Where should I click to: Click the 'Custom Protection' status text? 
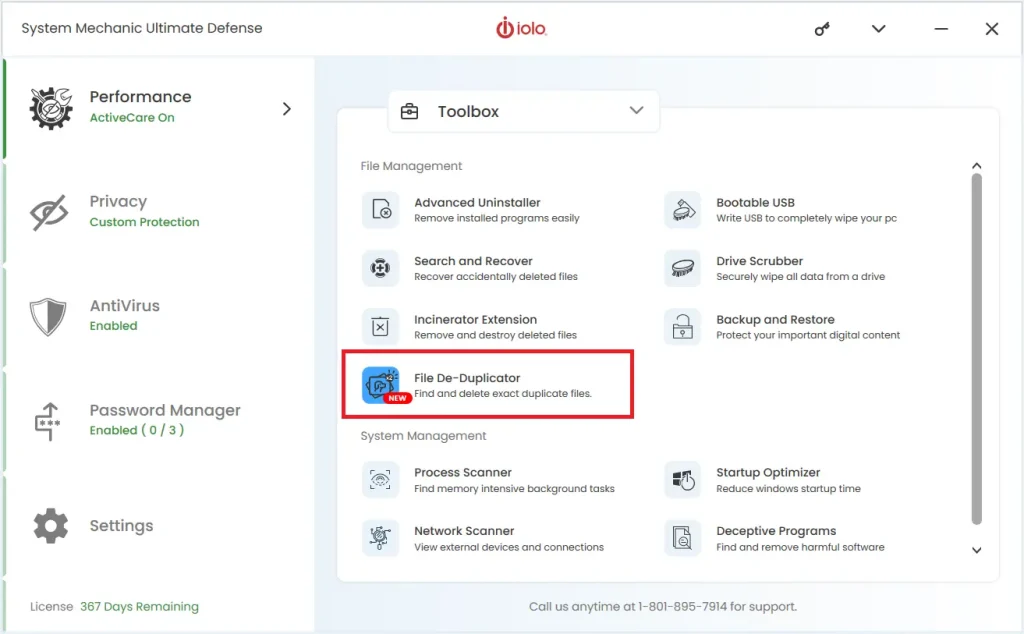144,222
